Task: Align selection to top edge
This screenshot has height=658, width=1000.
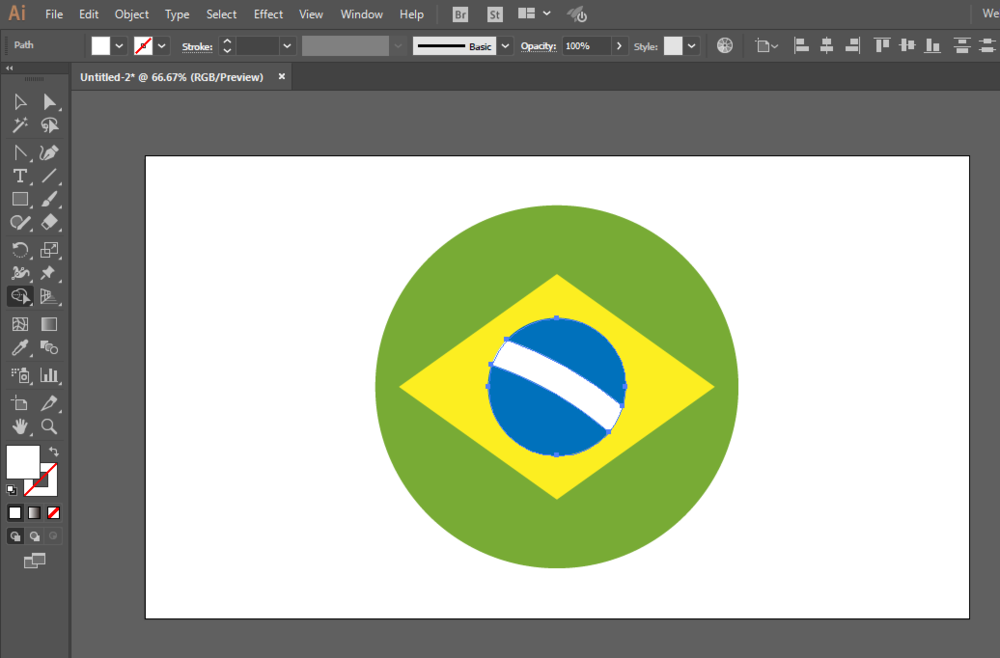Action: pyautogui.click(x=882, y=46)
